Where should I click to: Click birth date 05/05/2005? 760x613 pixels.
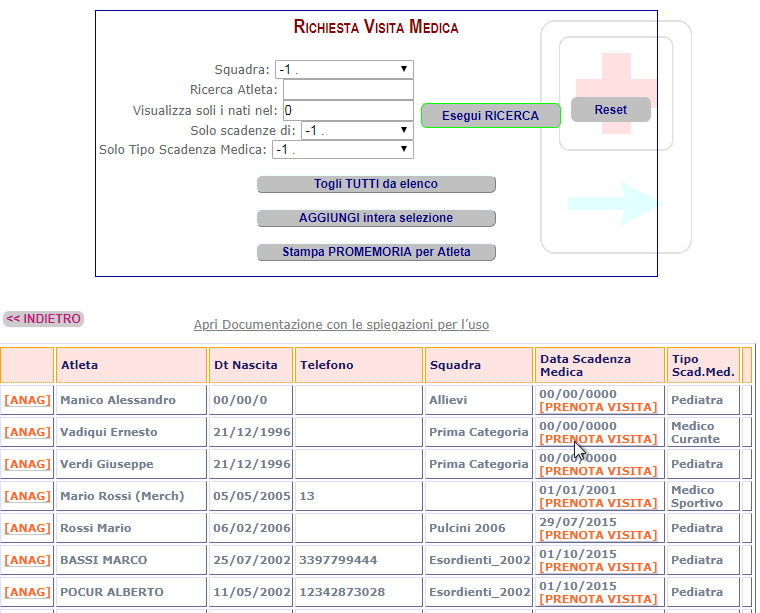252,496
